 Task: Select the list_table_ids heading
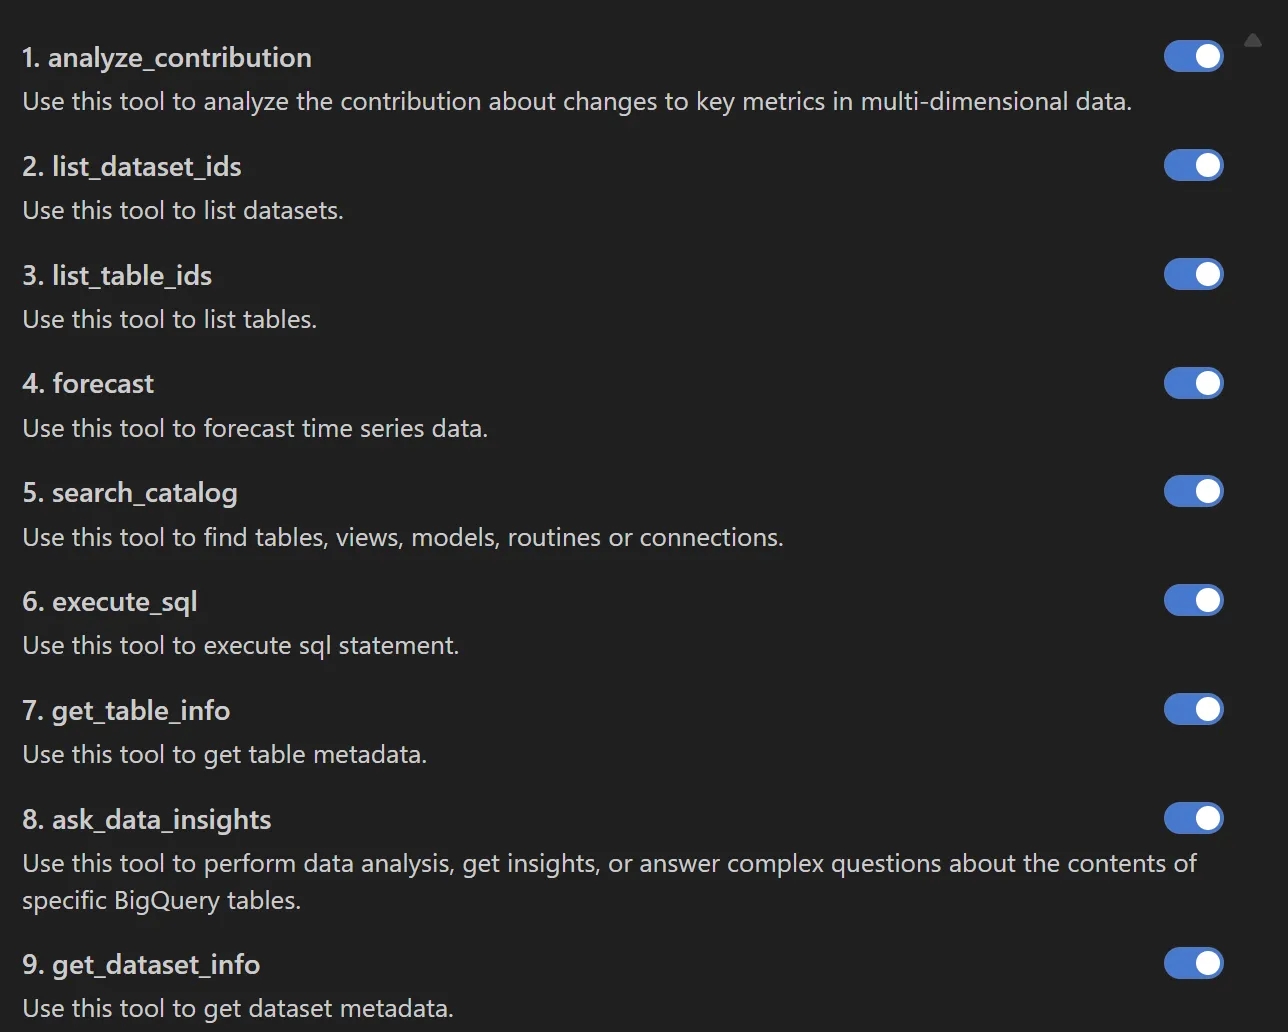tap(117, 275)
